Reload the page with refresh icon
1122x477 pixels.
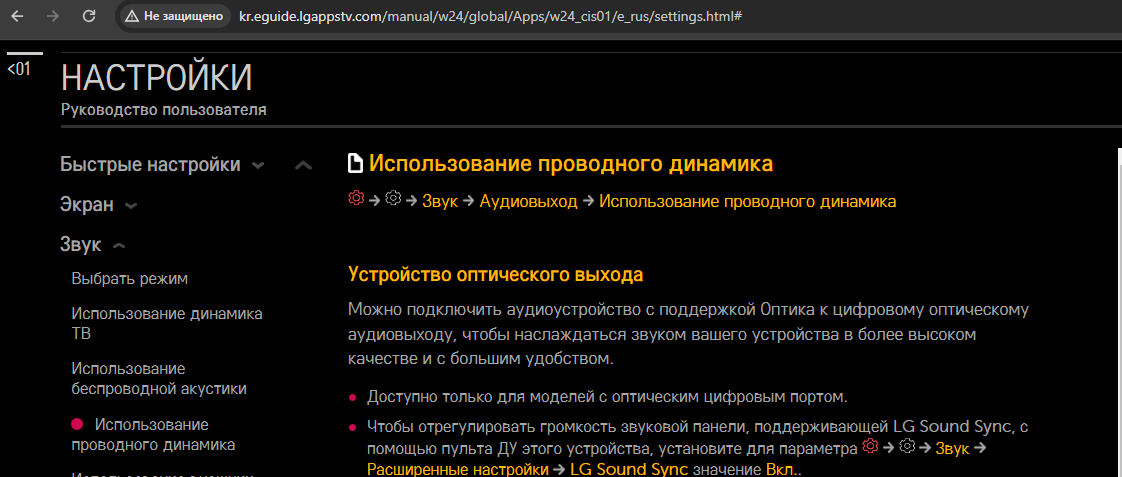tap(89, 17)
